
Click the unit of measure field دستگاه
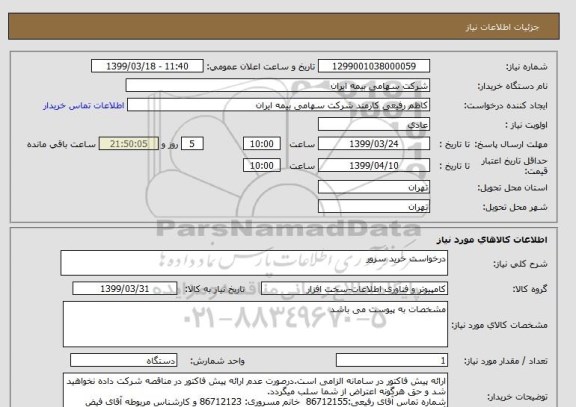(x=123, y=360)
